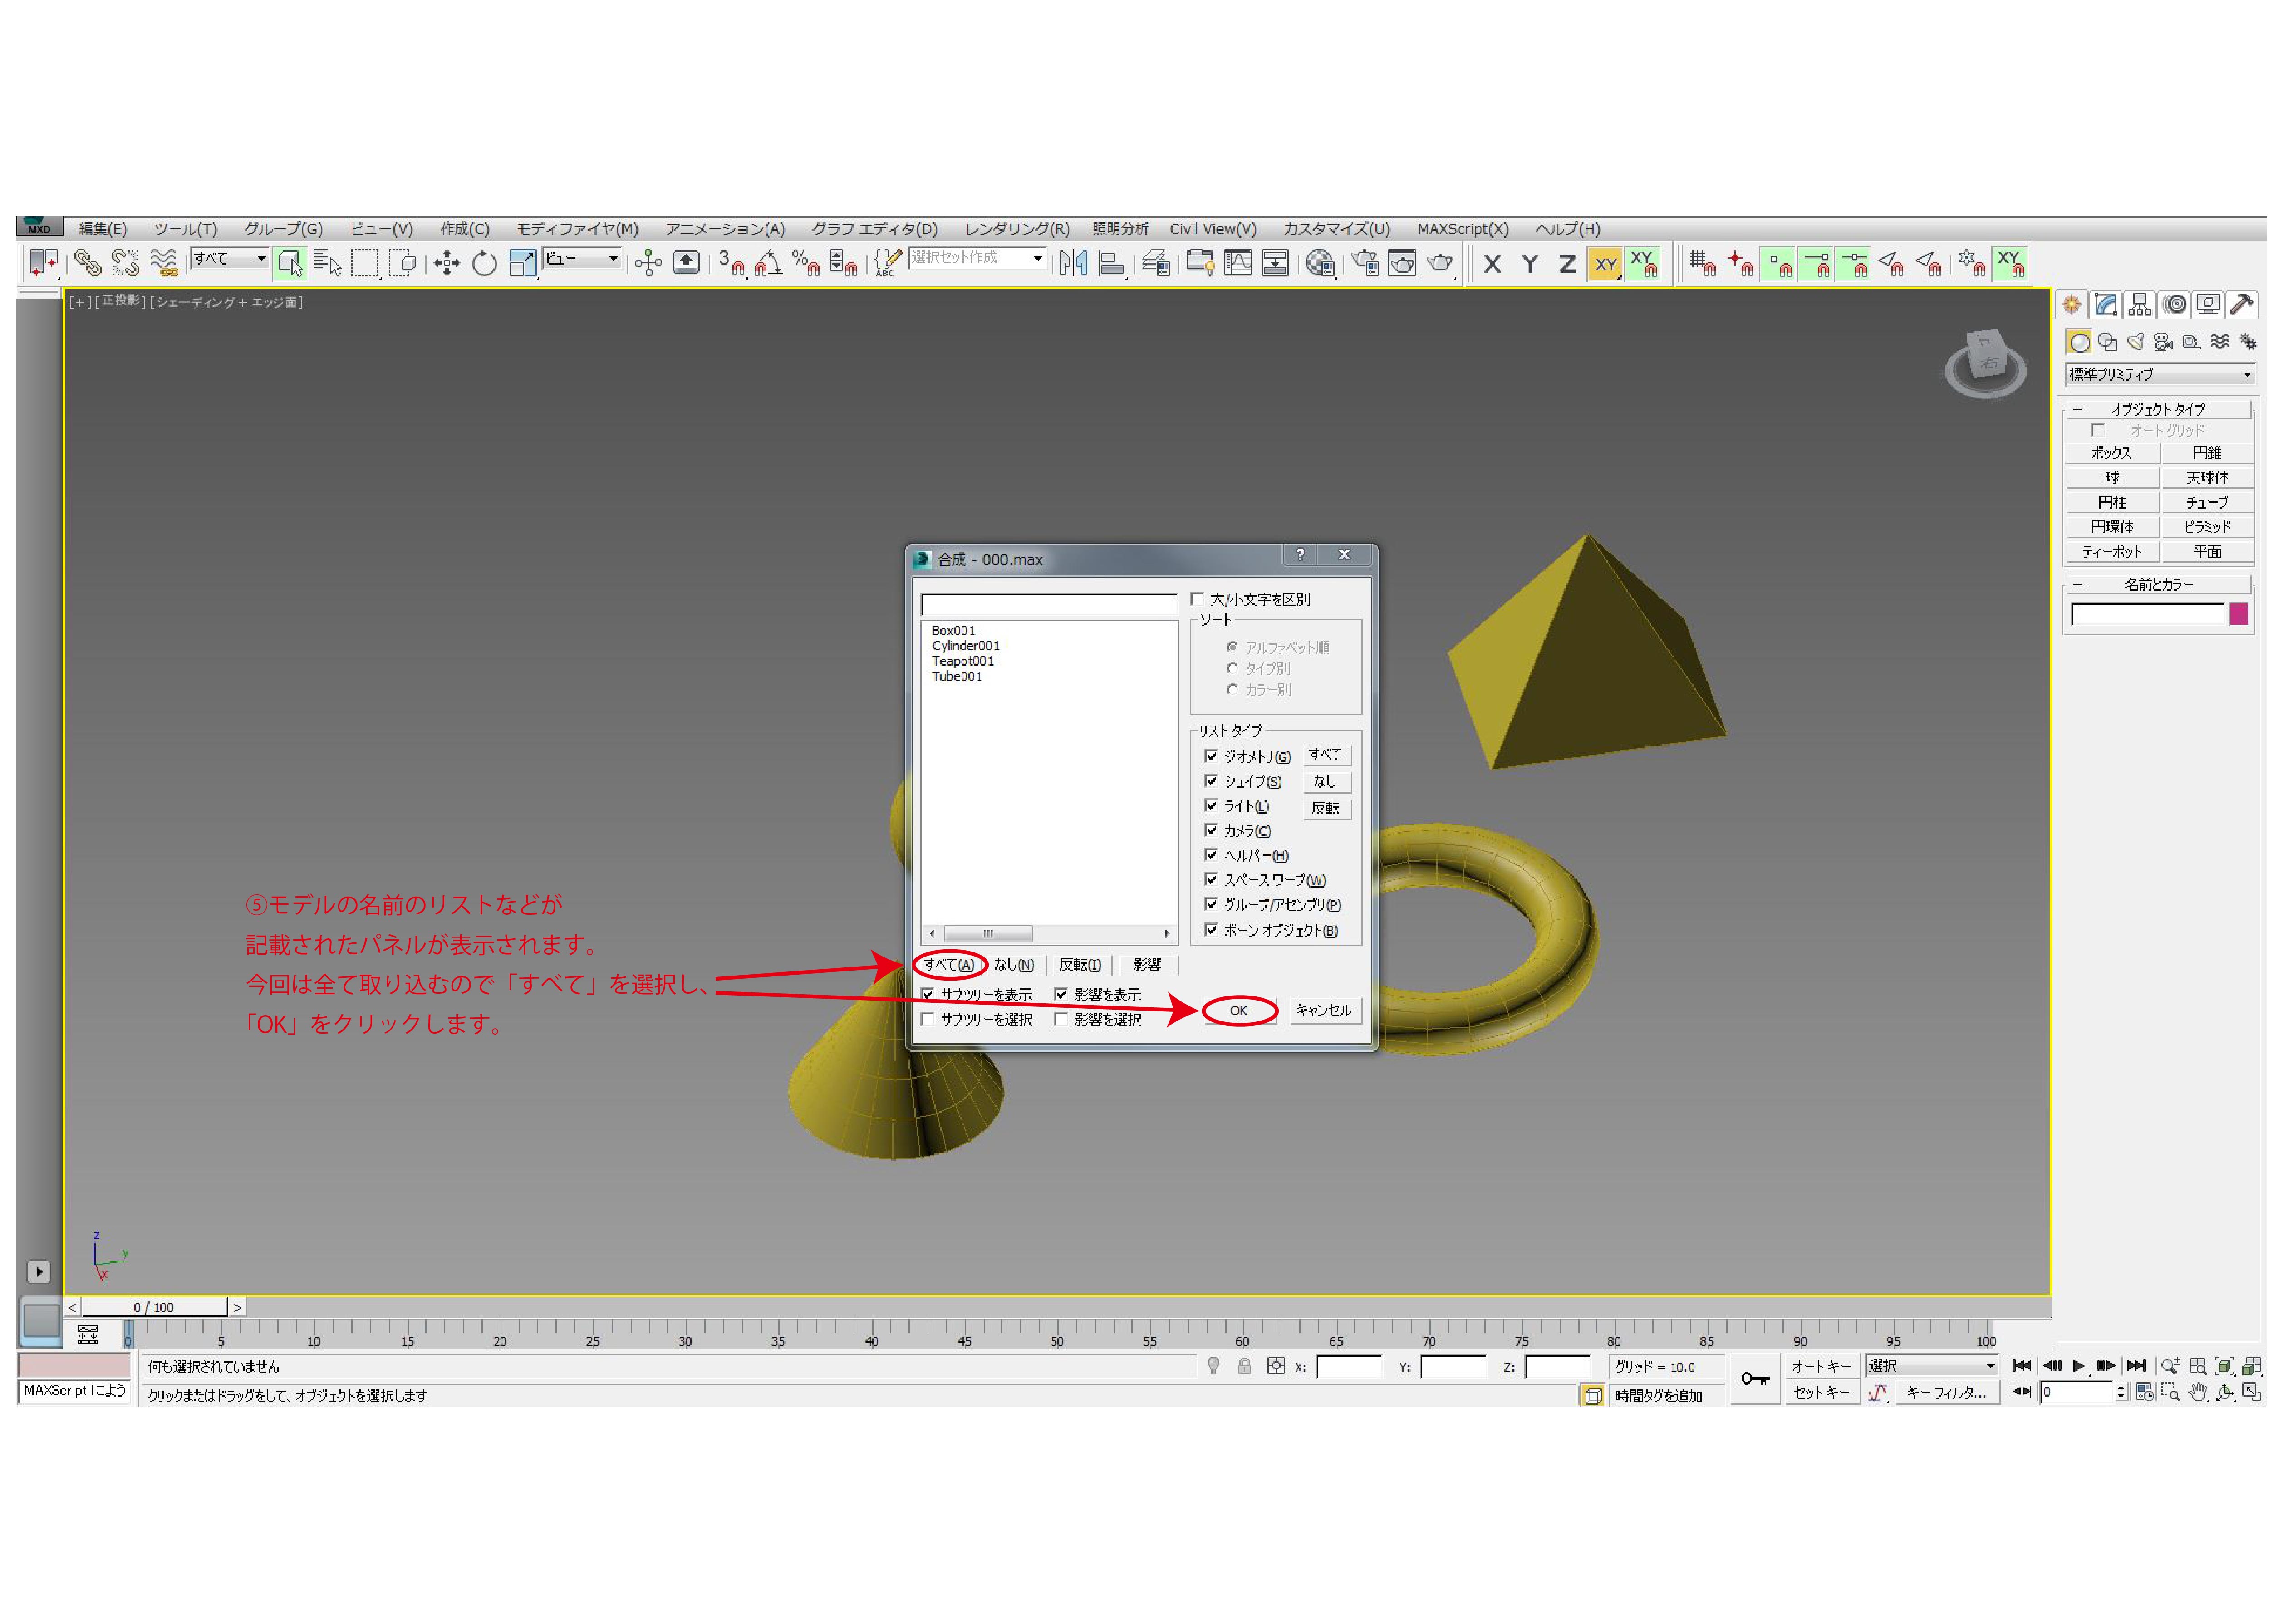Expand the 選択セット作成 dropdown
The height and width of the screenshot is (1624, 2283).
click(x=1038, y=258)
